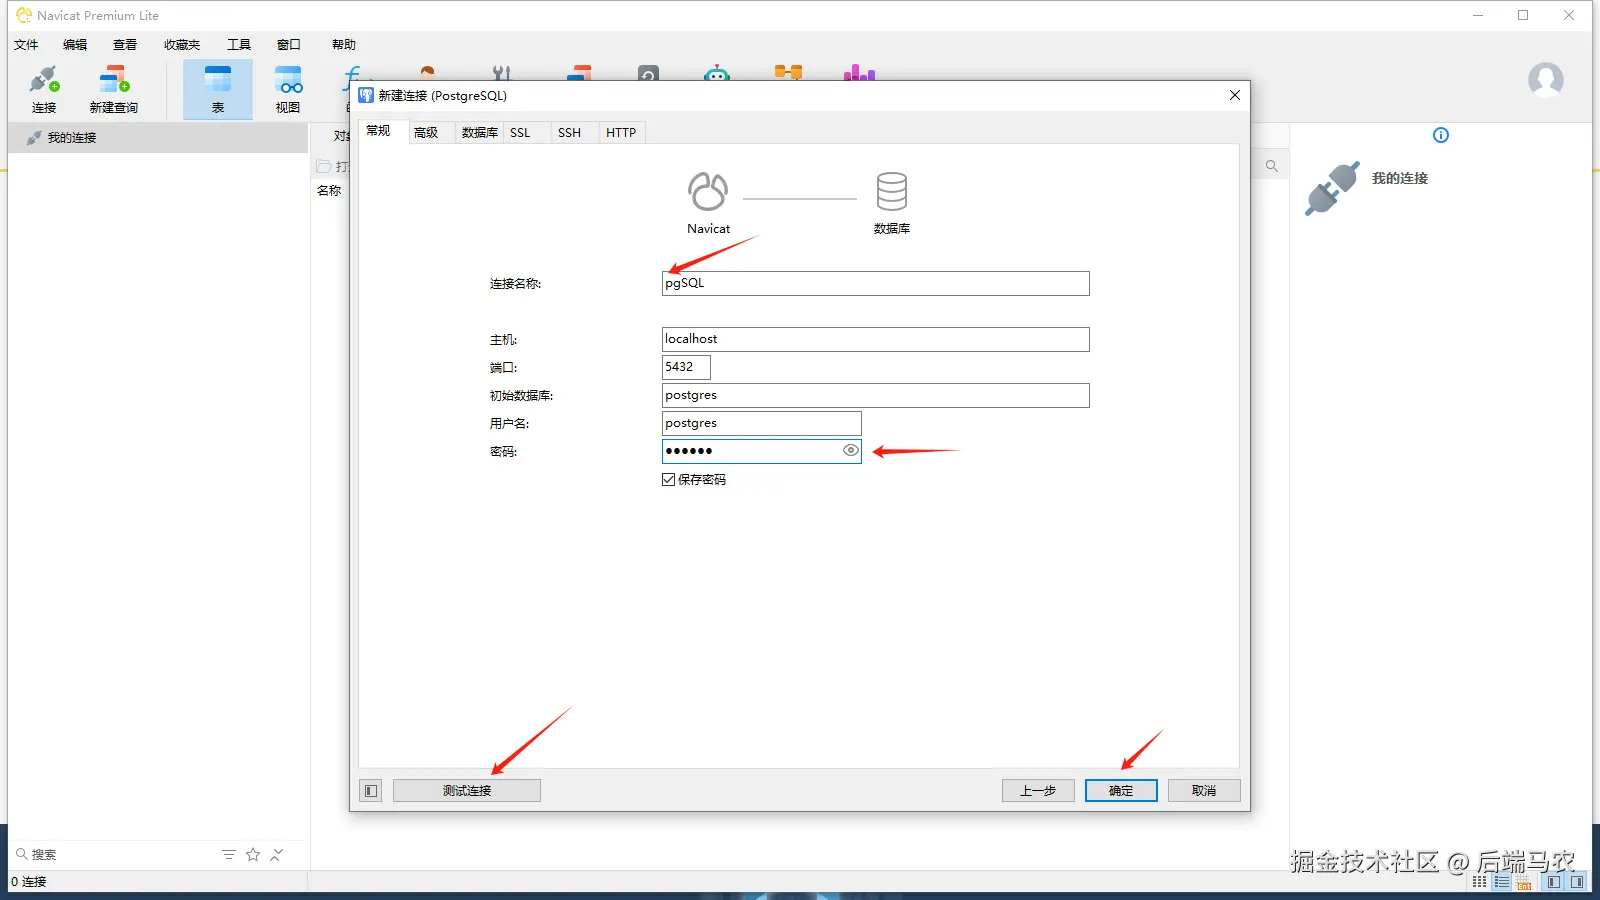Click the favorites star icon beside sidebar search
This screenshot has height=900, width=1600.
pyautogui.click(x=253, y=854)
